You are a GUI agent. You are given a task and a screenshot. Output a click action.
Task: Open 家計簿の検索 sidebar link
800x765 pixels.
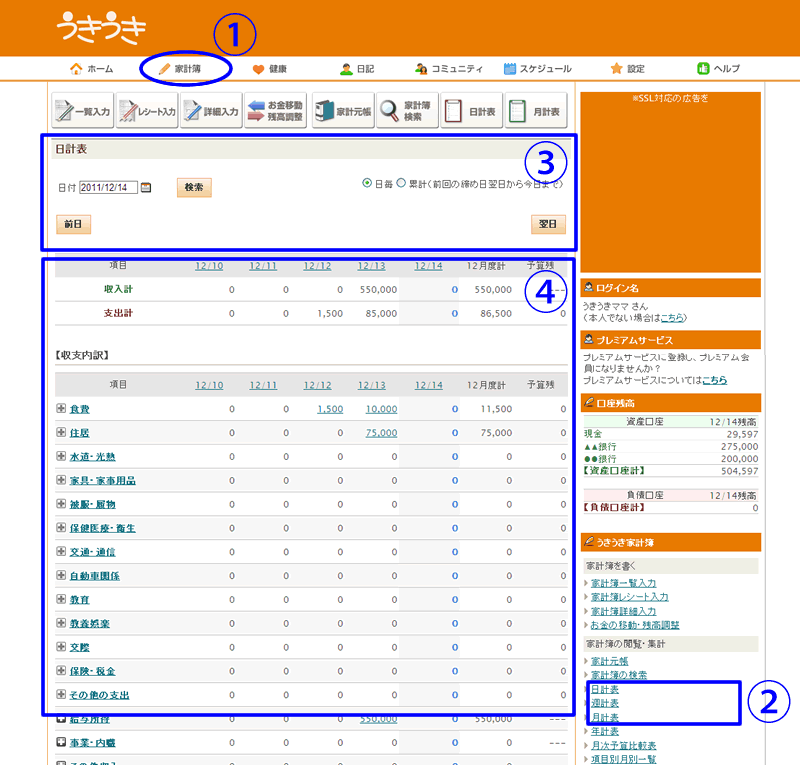619,675
